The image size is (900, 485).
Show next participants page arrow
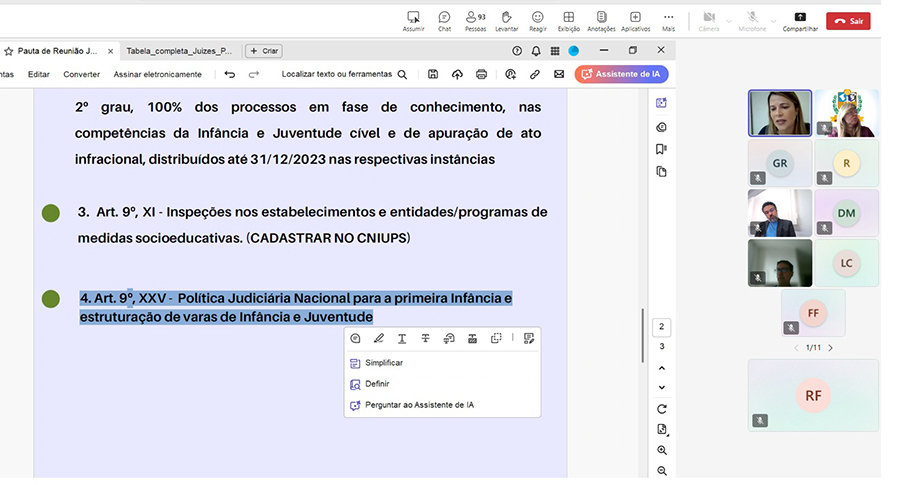[x=830, y=347]
